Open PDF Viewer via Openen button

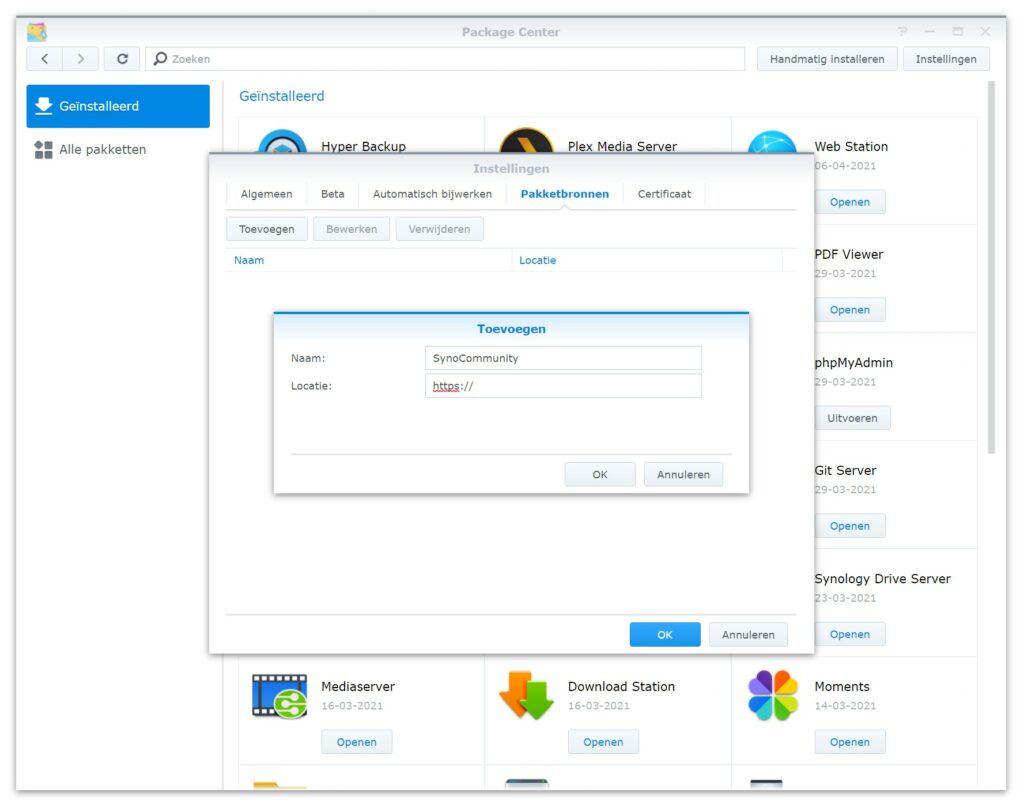850,310
